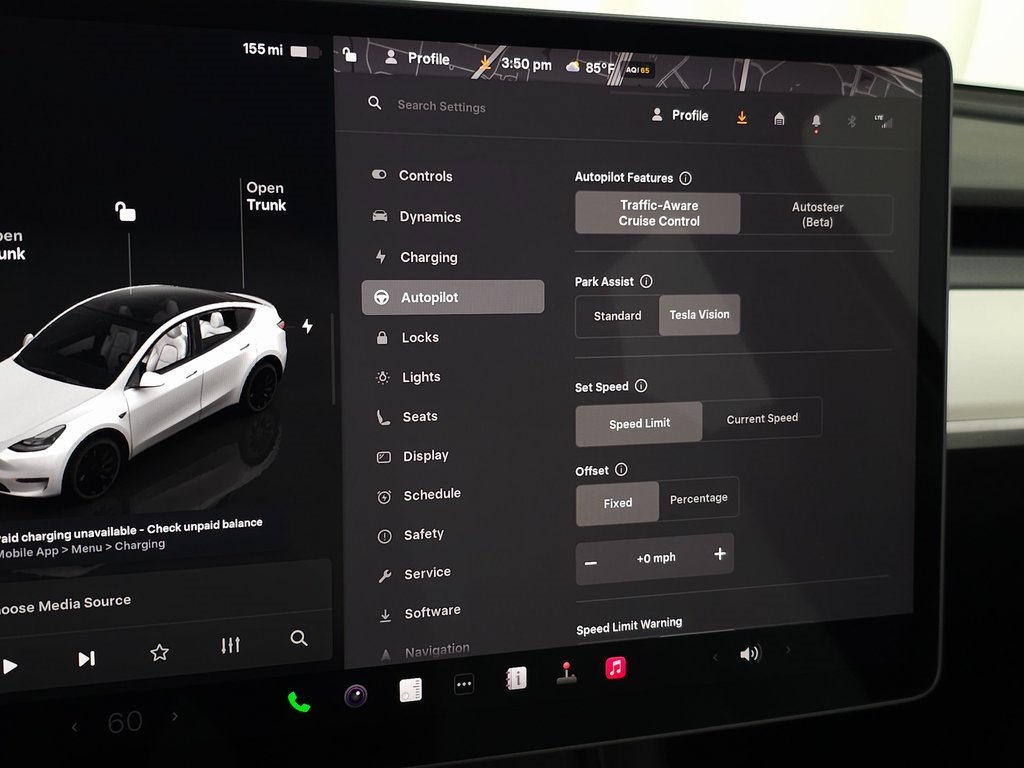Raise volume with the right arrow by the speaker
The image size is (1024, 768).
coord(788,649)
